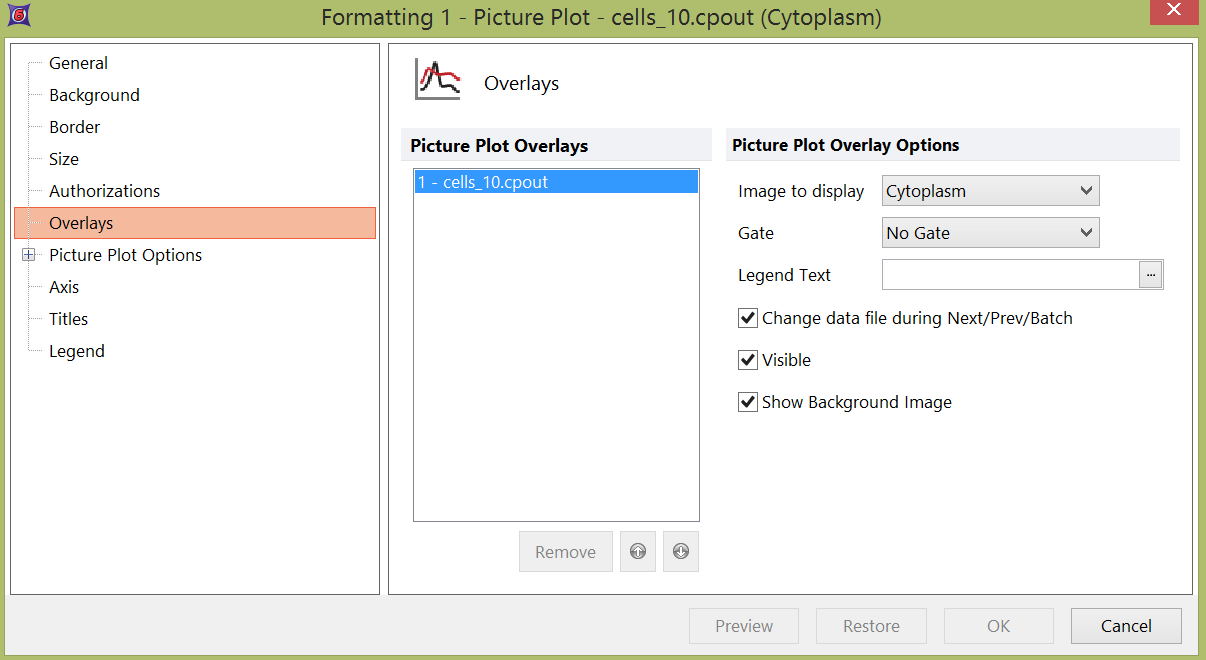Close the Formatting dialog window
Screen dimensions: 1206x660
(1178, 12)
